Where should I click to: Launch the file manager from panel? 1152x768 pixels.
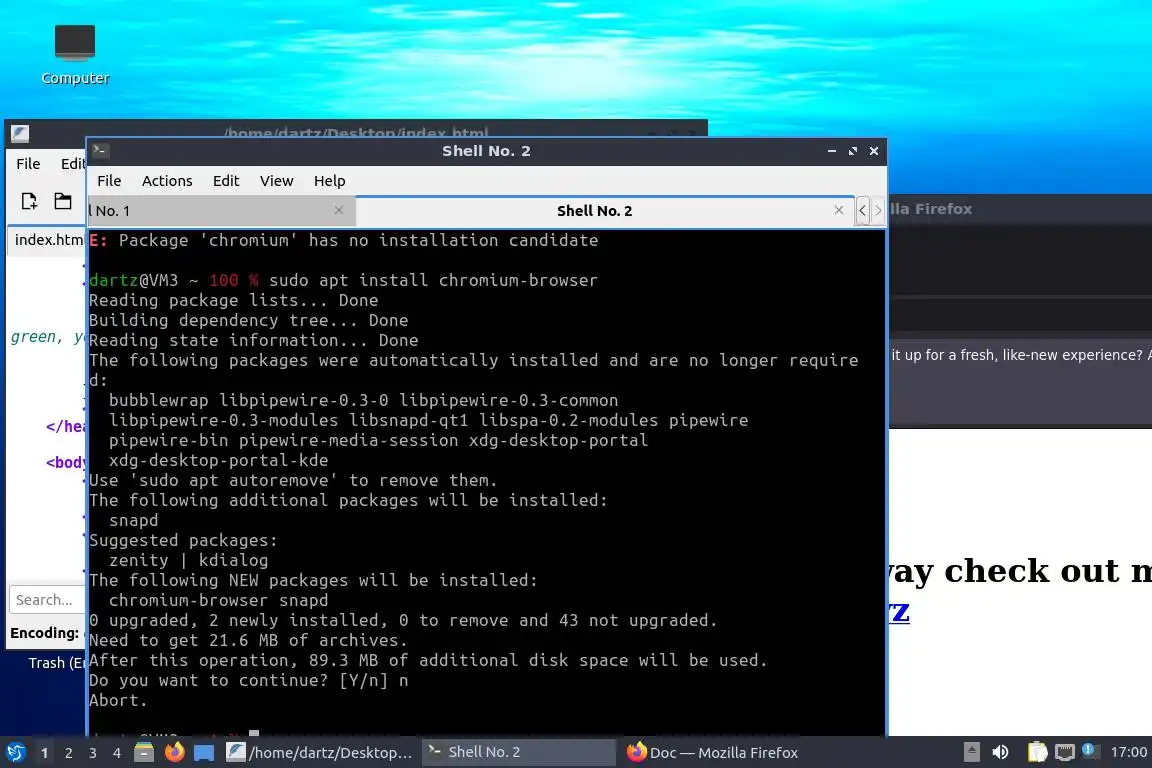pos(144,753)
